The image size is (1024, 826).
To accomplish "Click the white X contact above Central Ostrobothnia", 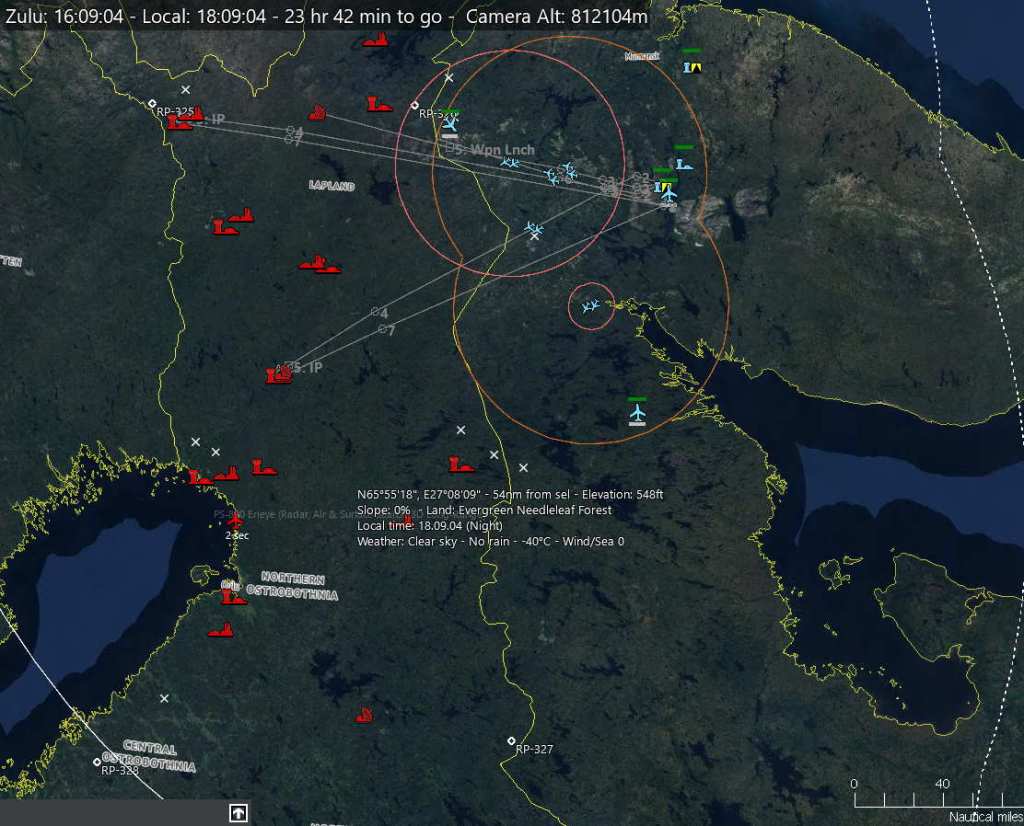I will (x=165, y=699).
